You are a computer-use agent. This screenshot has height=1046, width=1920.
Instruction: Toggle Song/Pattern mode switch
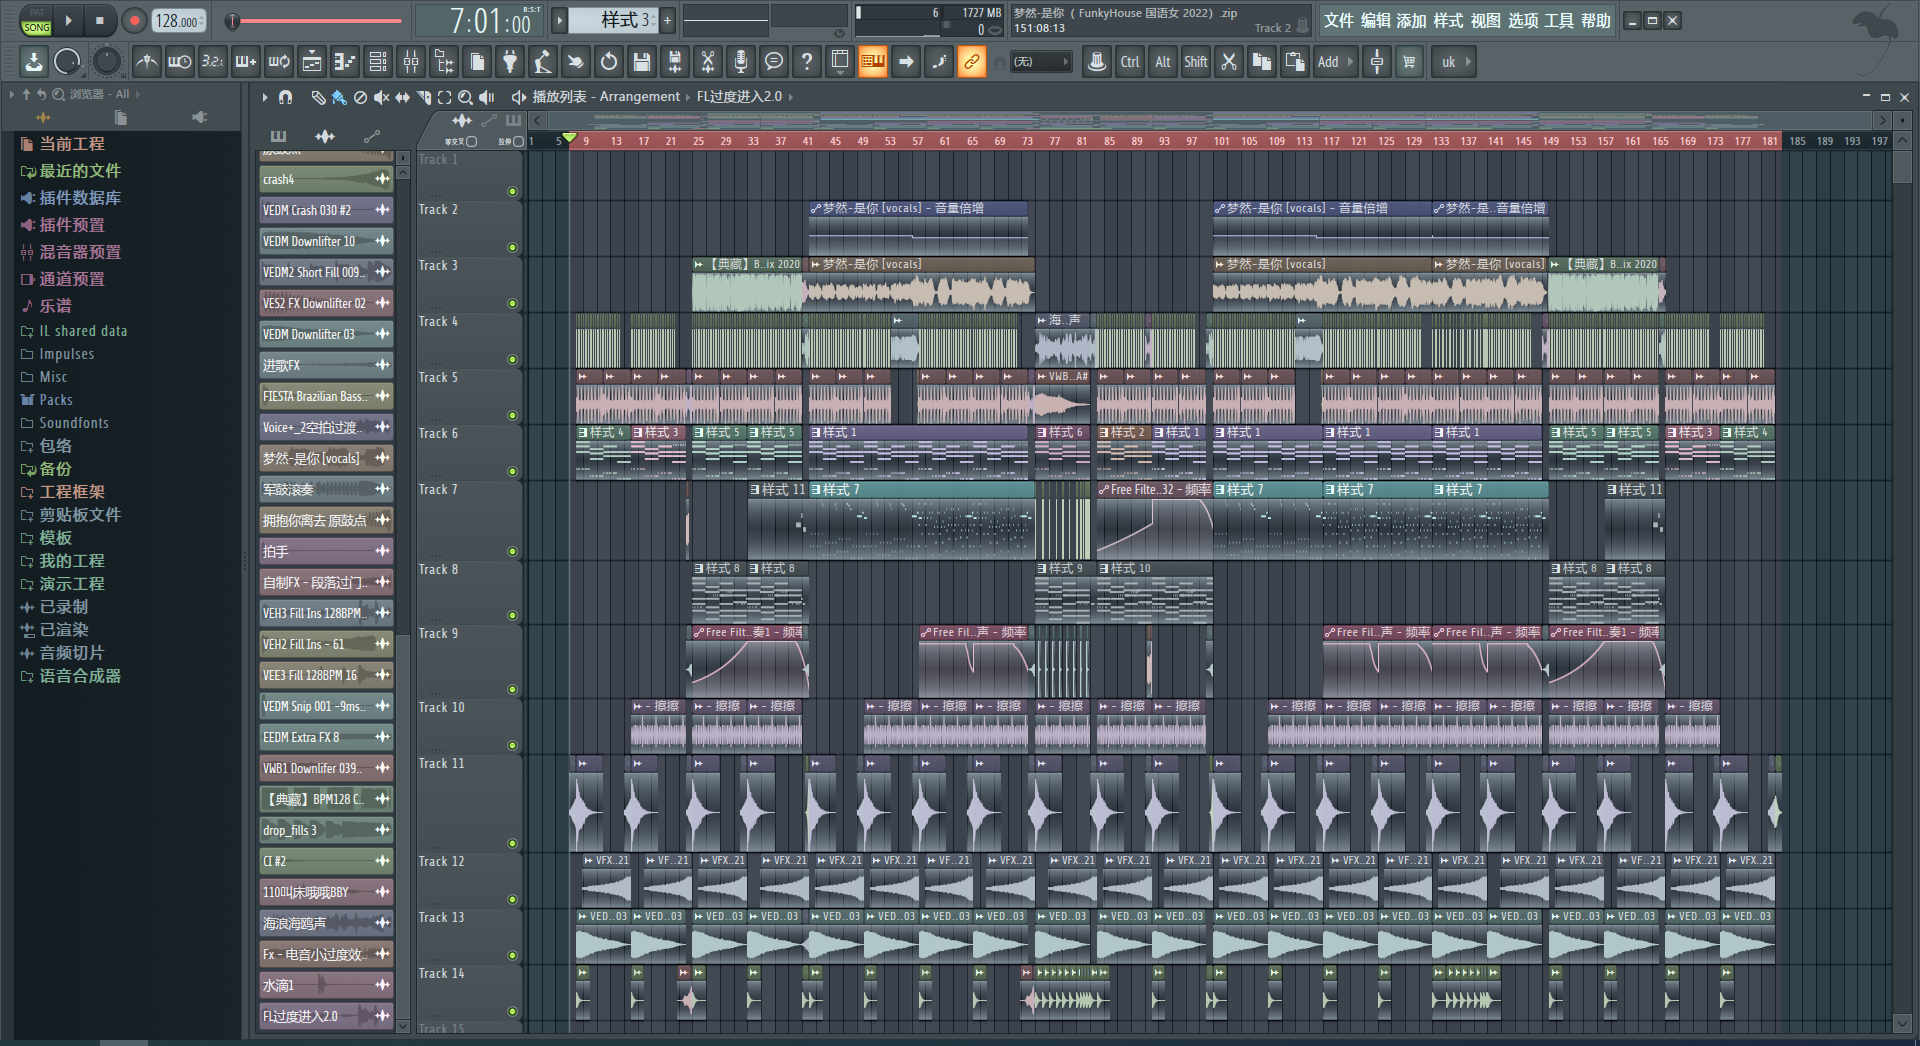[x=36, y=21]
